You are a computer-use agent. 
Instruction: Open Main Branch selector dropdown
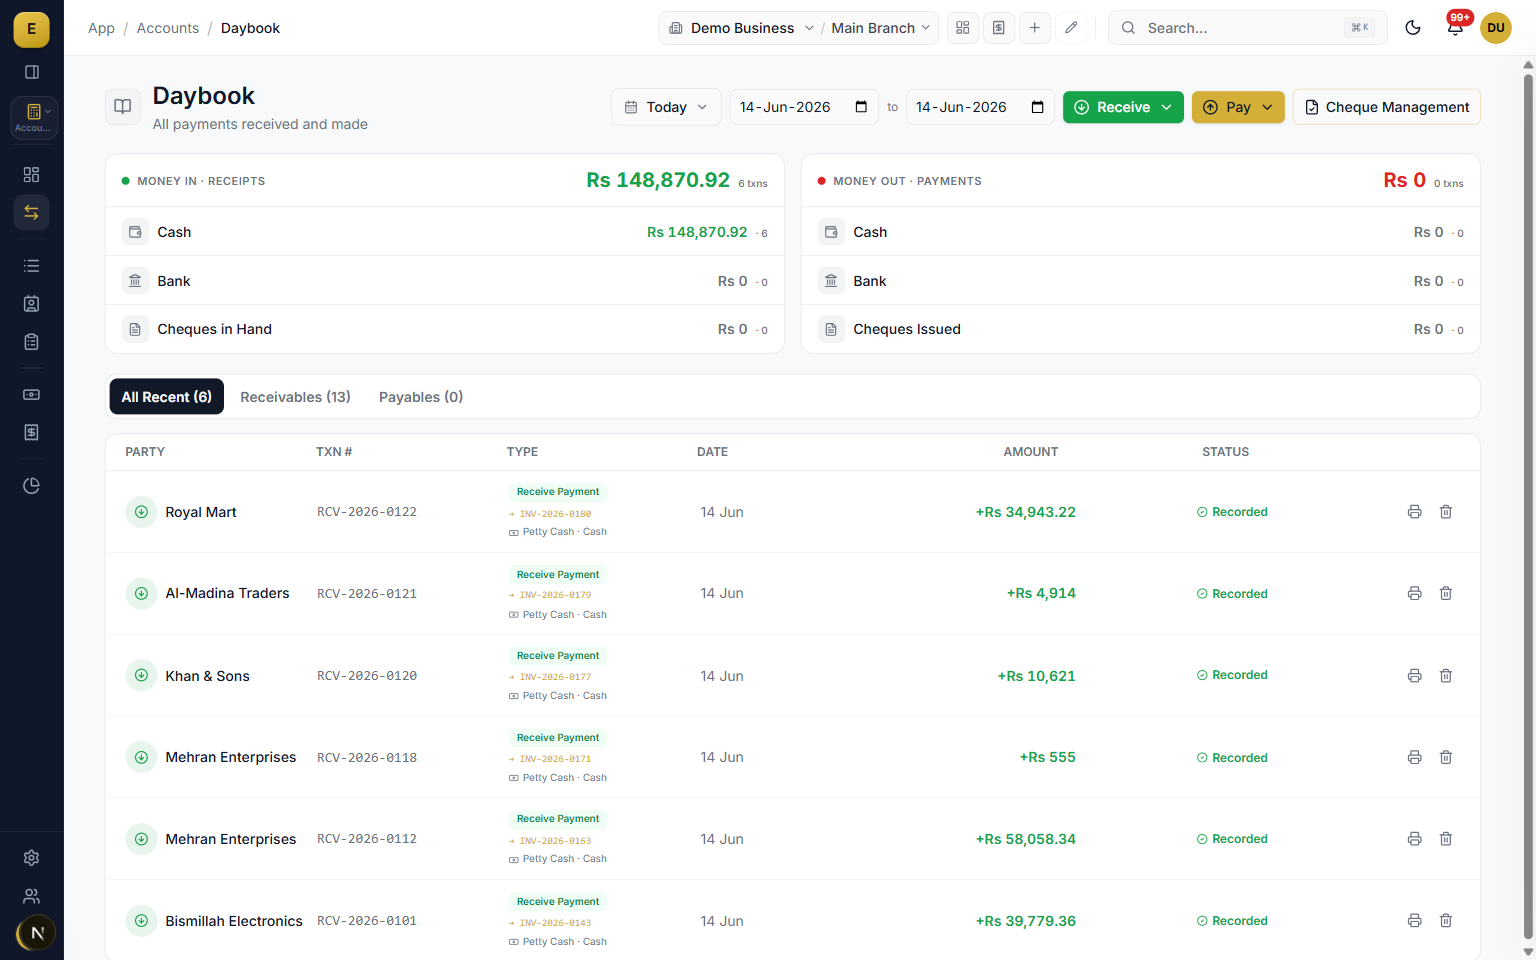(x=881, y=28)
